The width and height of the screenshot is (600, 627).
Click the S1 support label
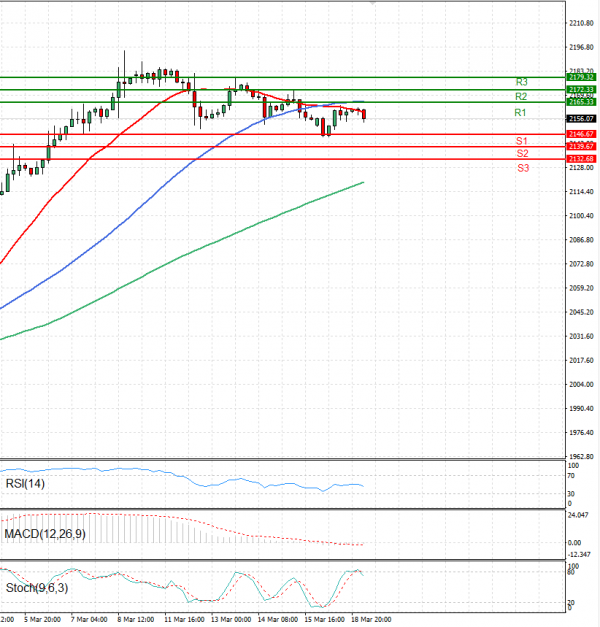(x=522, y=141)
